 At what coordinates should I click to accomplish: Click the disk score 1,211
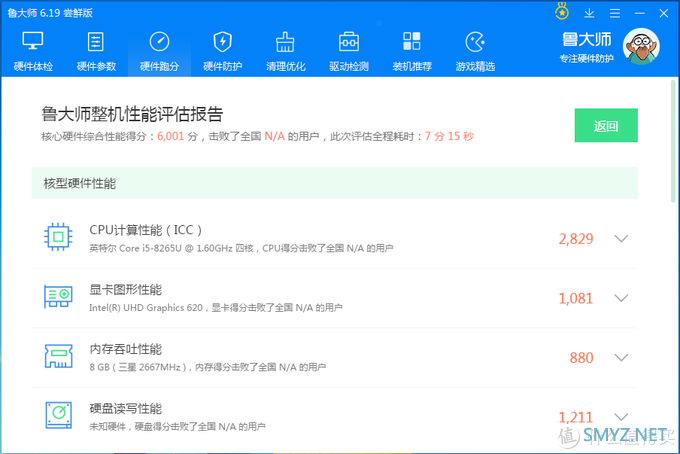pos(575,417)
